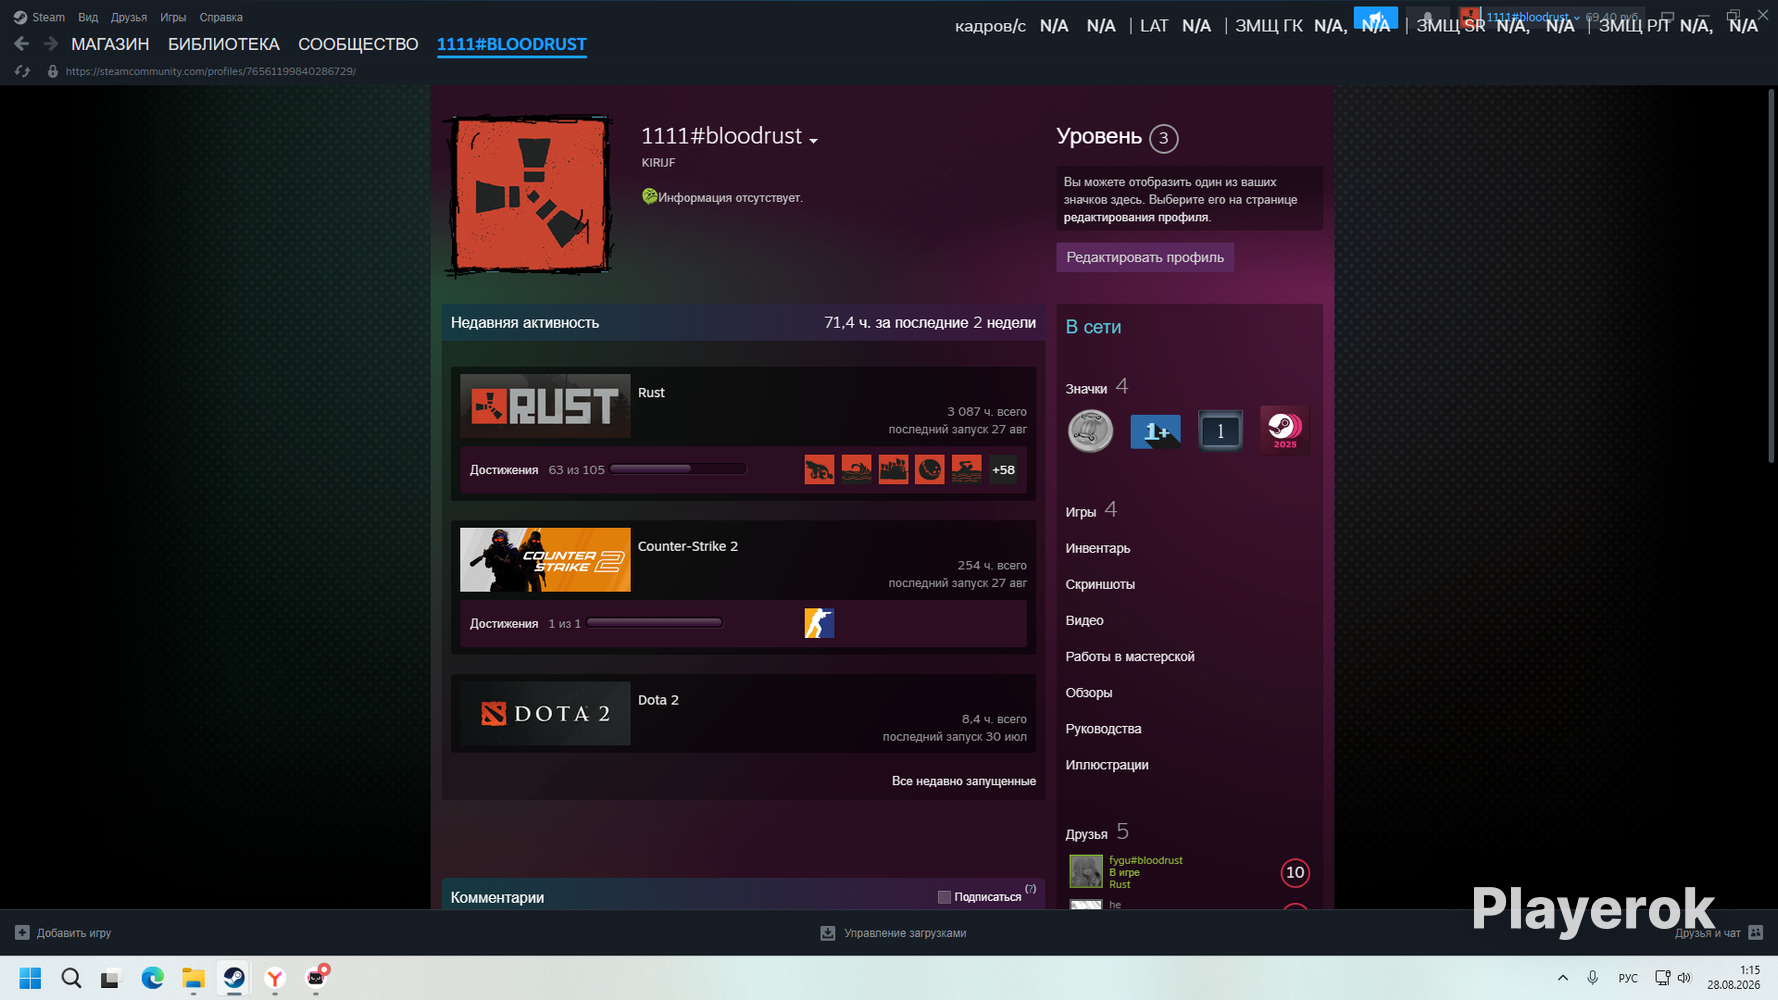Open the Иллюстрации link
The width and height of the screenshot is (1778, 1000).
(x=1107, y=764)
